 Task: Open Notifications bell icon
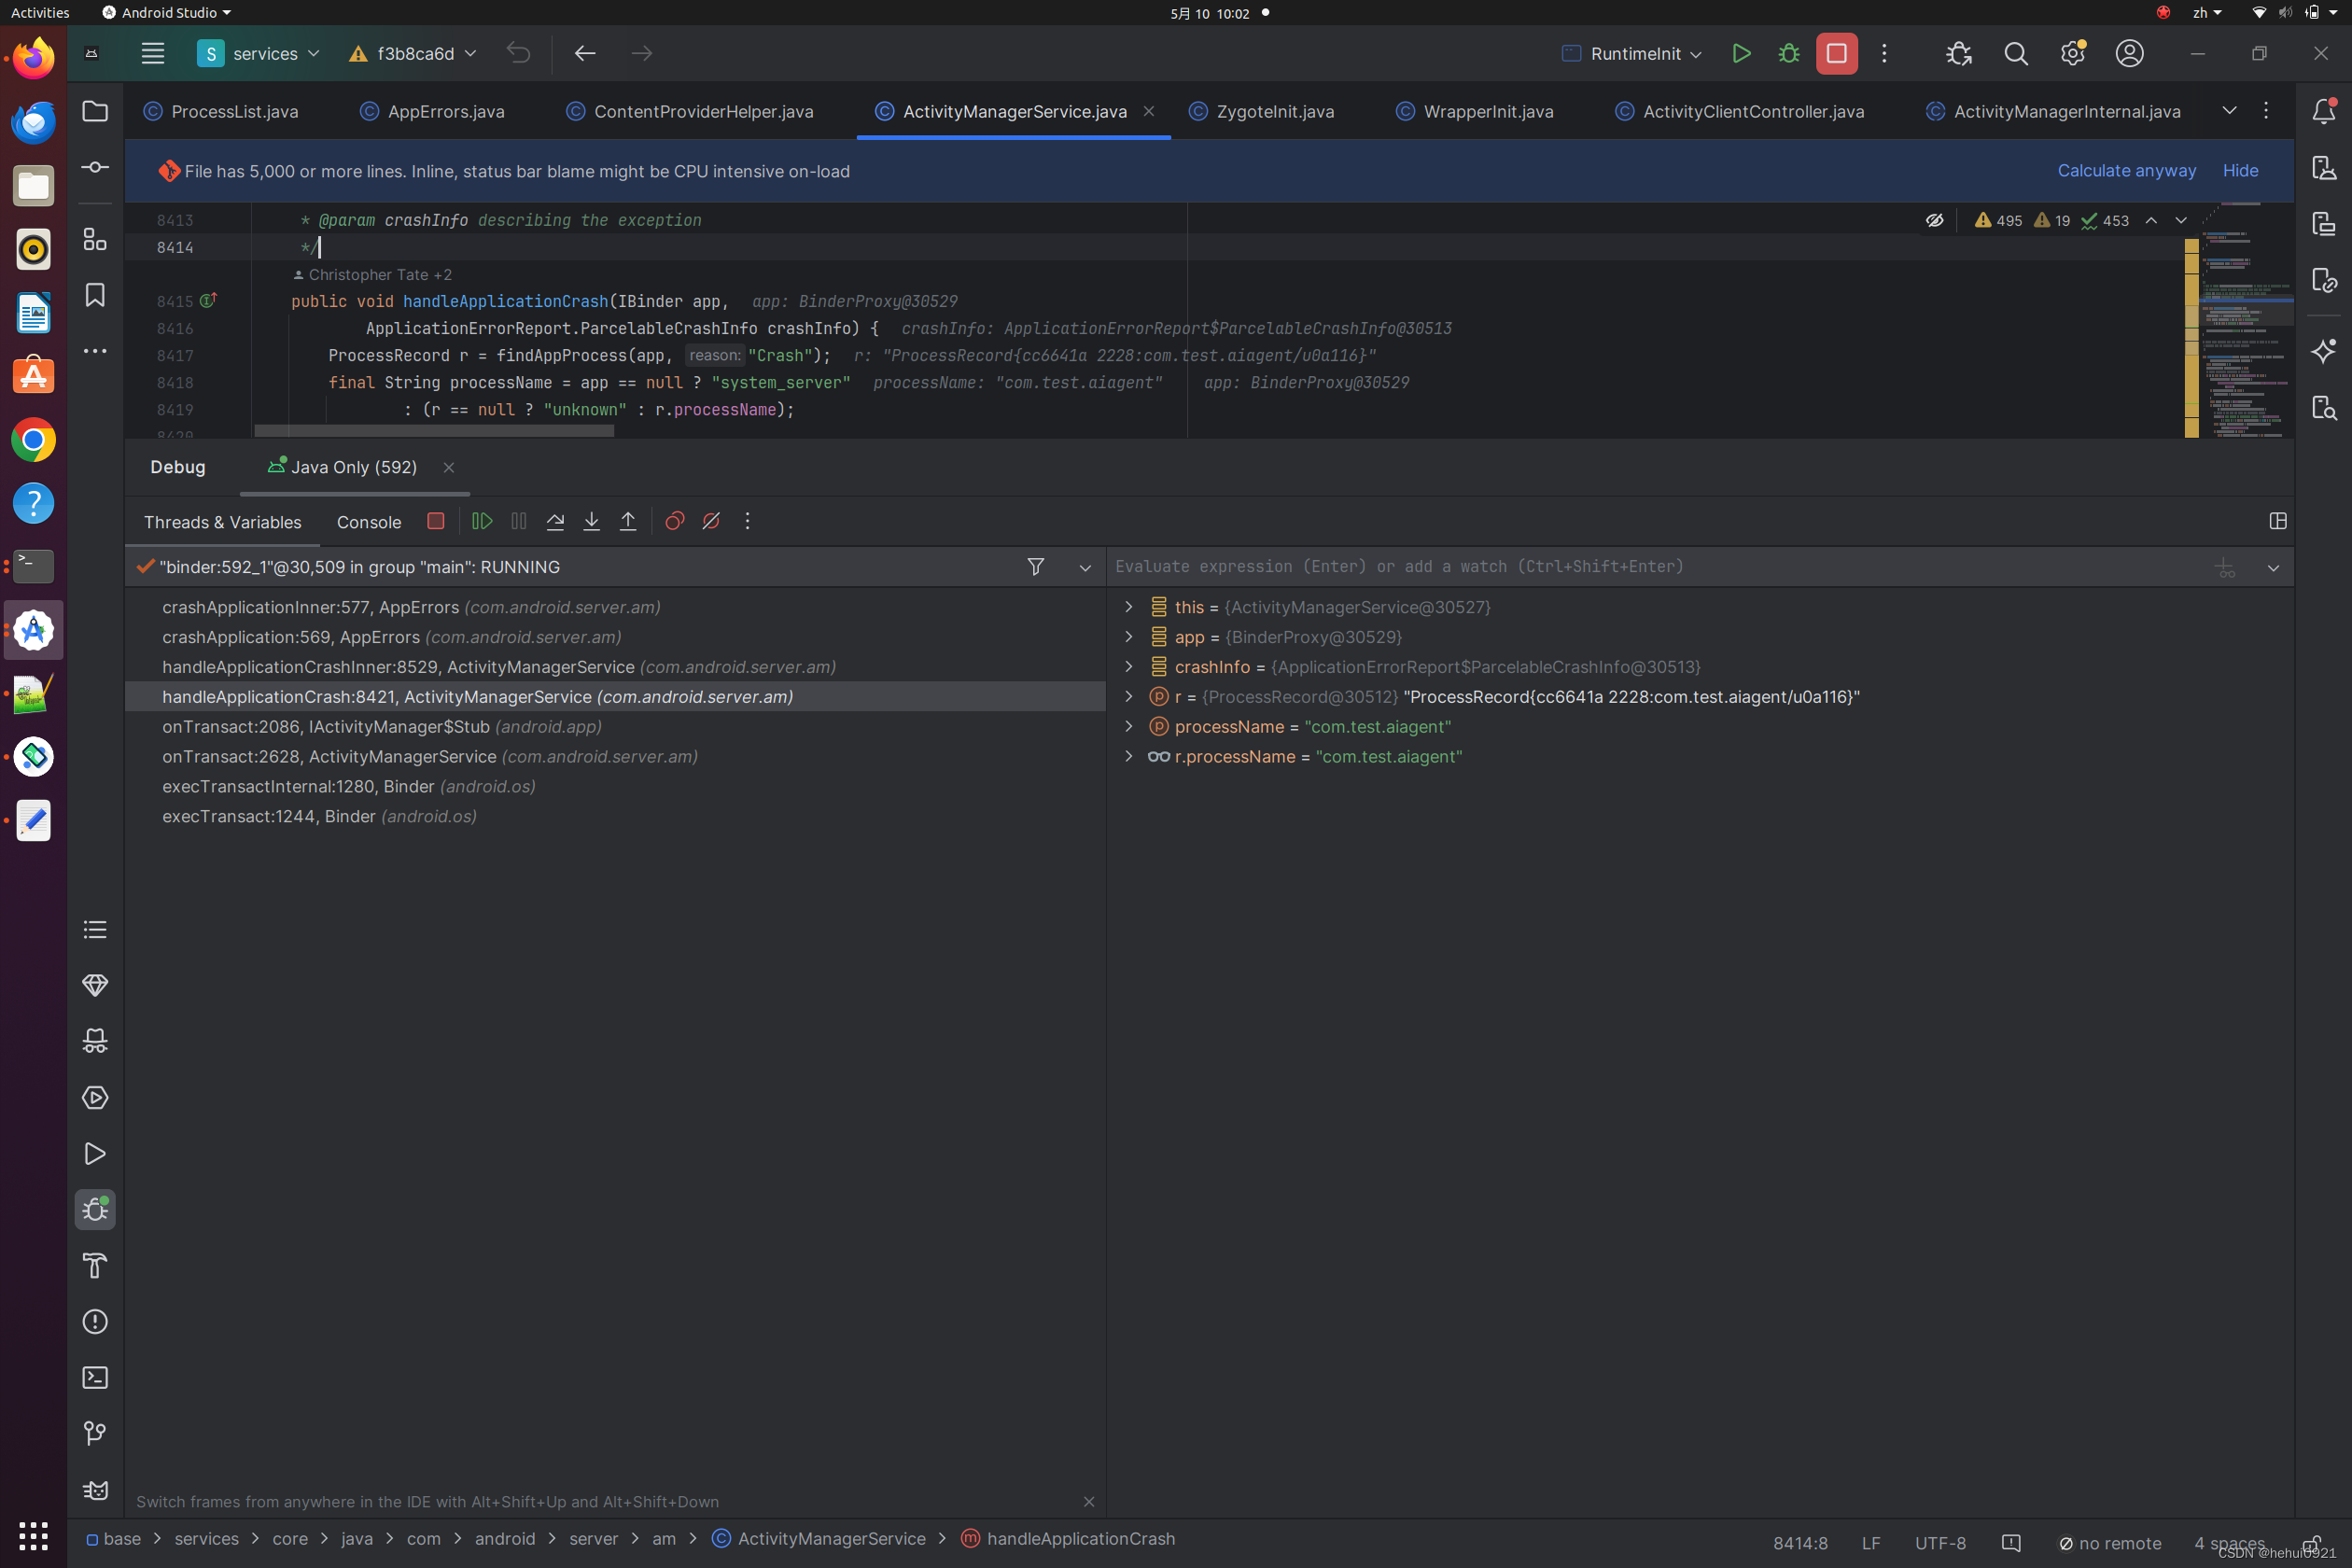point(2324,111)
